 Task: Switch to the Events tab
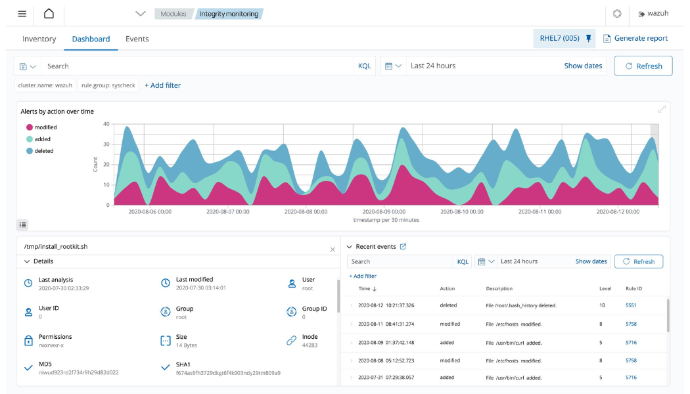click(137, 39)
